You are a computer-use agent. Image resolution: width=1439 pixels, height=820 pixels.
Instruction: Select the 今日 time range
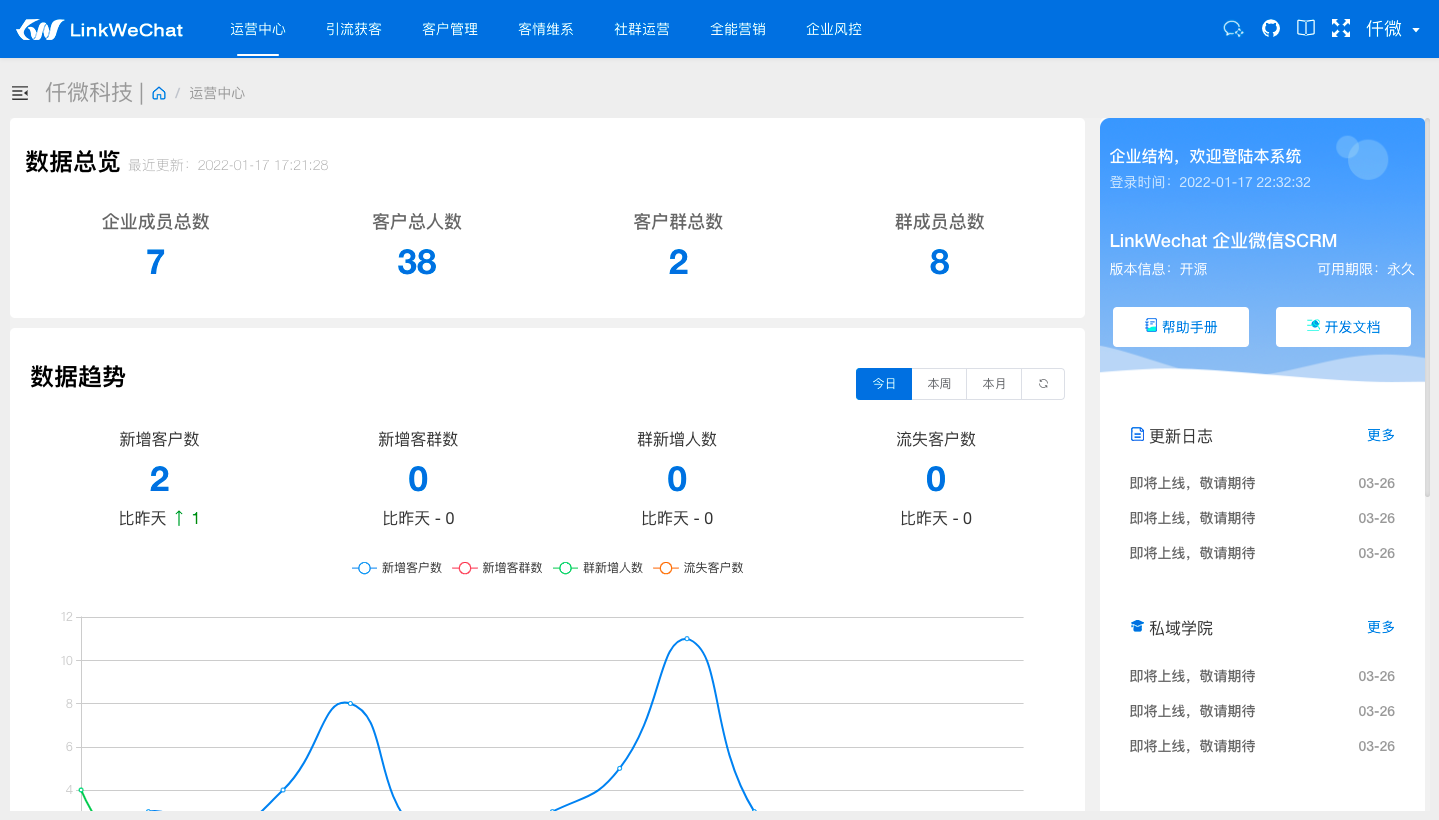(884, 384)
